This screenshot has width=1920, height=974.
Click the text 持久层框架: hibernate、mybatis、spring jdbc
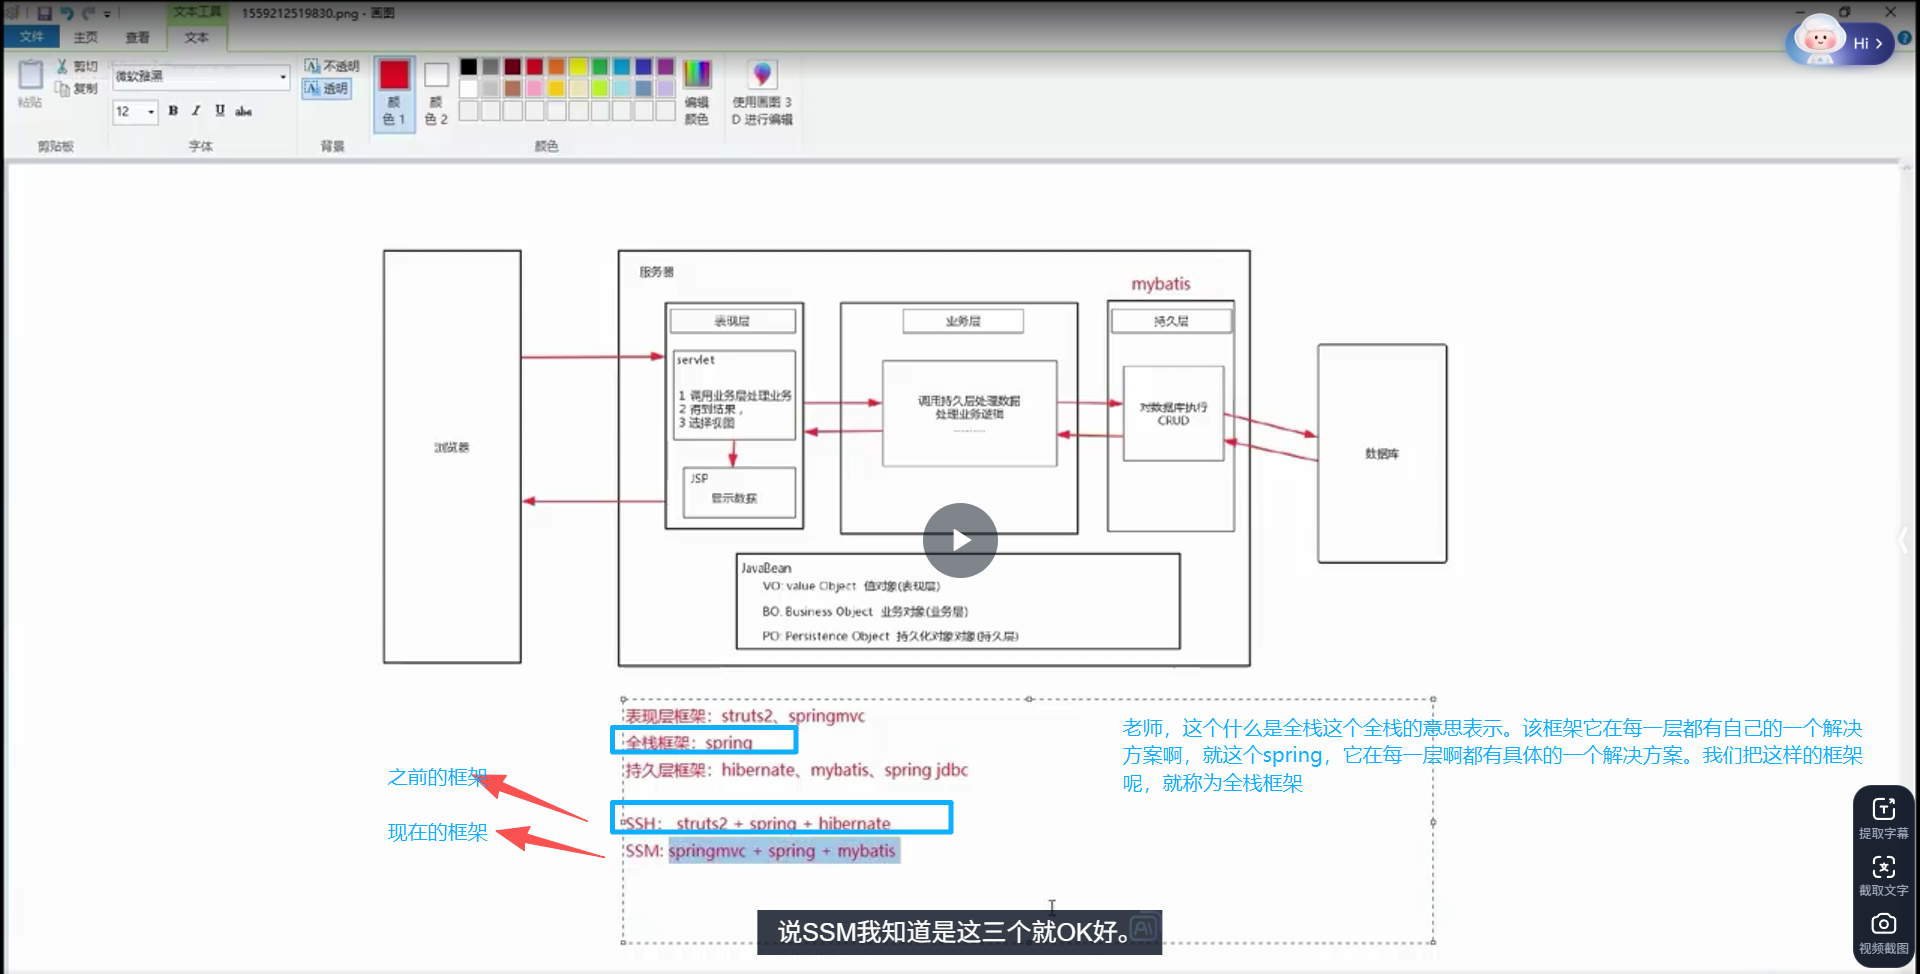click(x=797, y=770)
